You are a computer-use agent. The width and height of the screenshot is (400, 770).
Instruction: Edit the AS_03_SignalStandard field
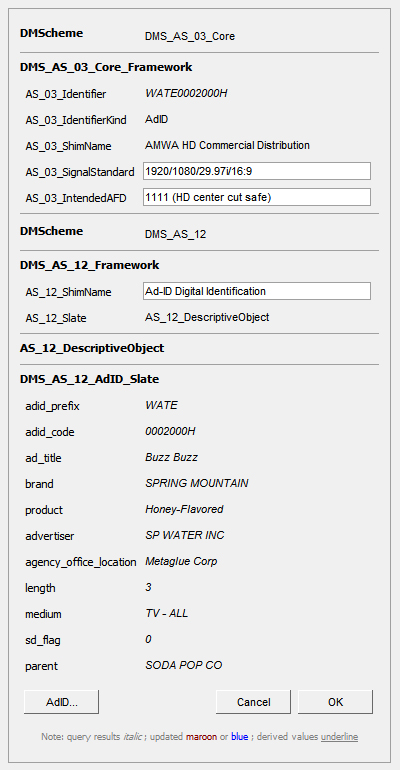[x=257, y=171]
